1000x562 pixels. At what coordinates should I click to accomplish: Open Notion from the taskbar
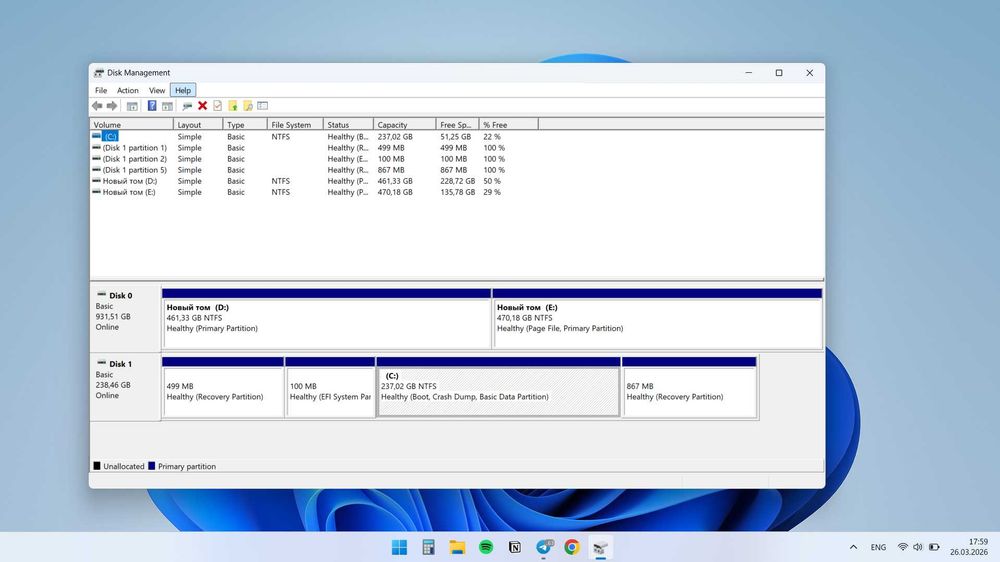[x=515, y=547]
